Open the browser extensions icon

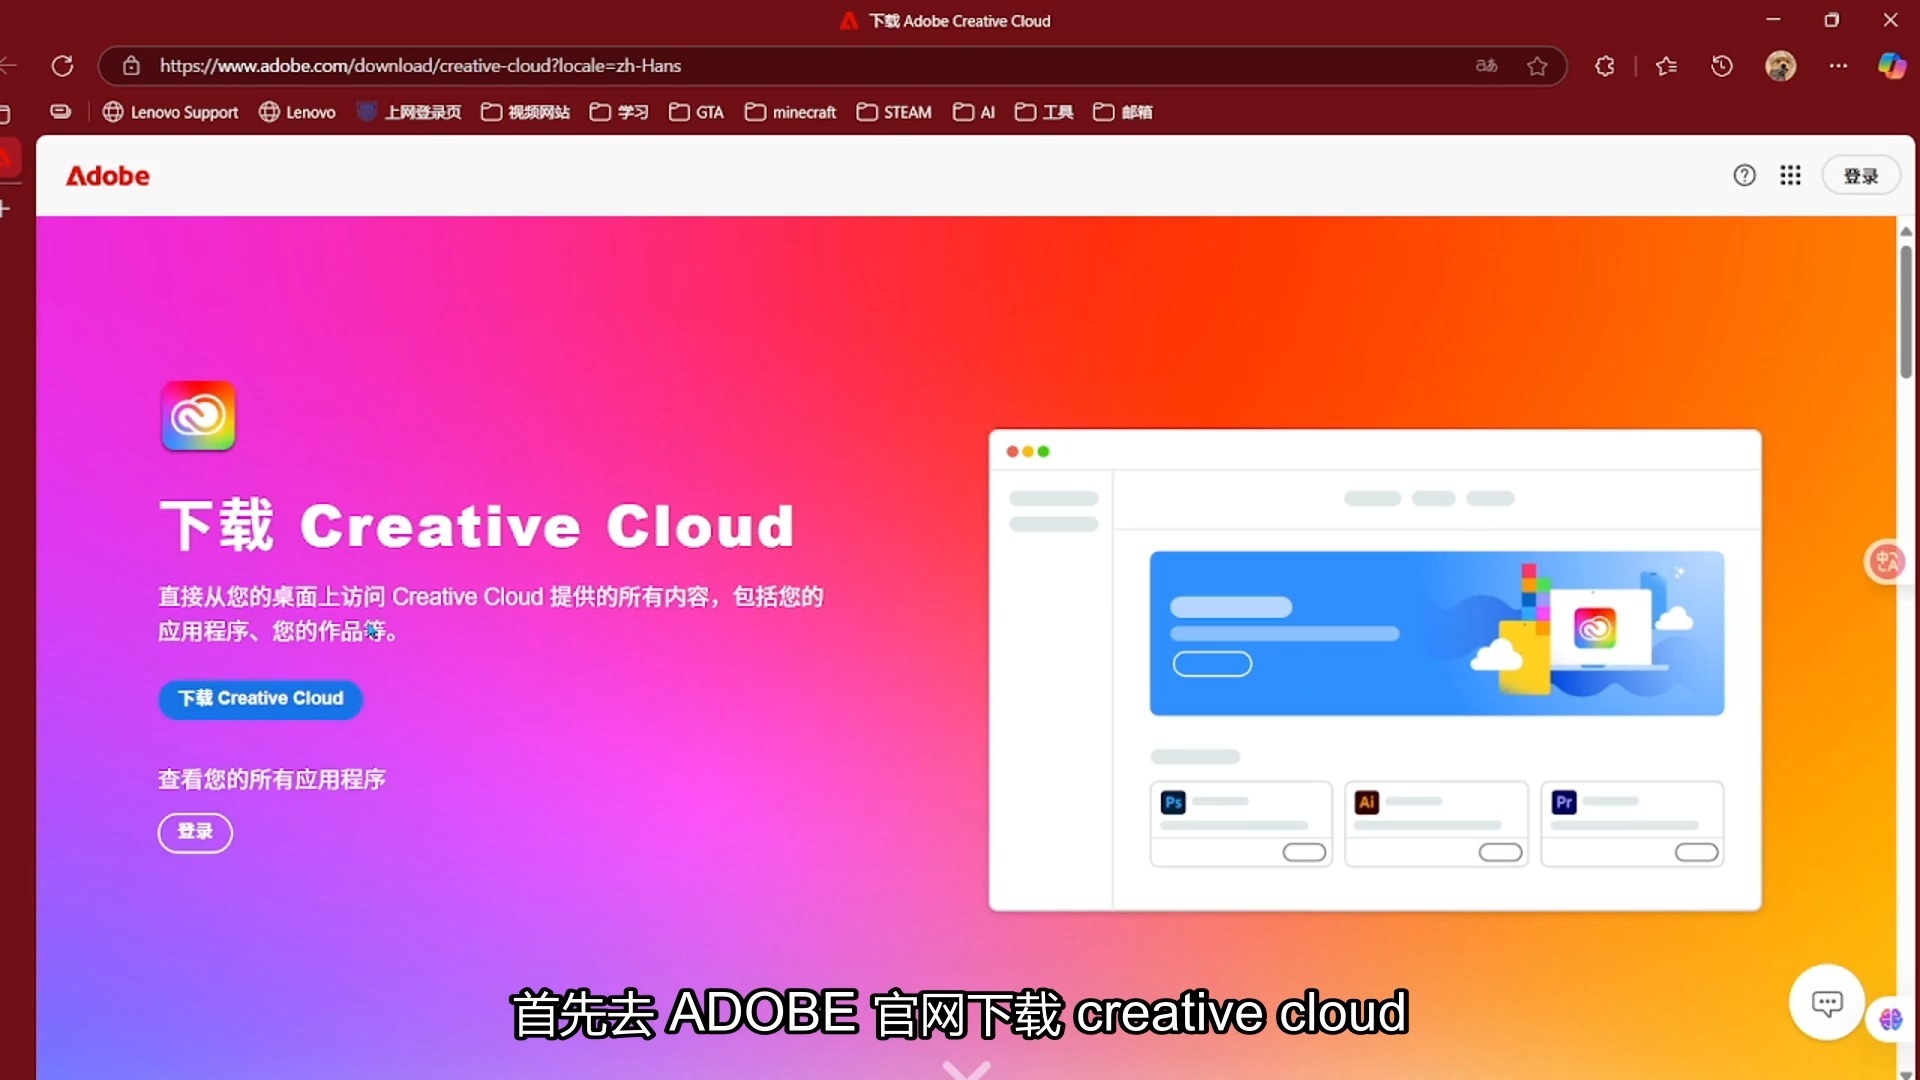tap(1604, 66)
